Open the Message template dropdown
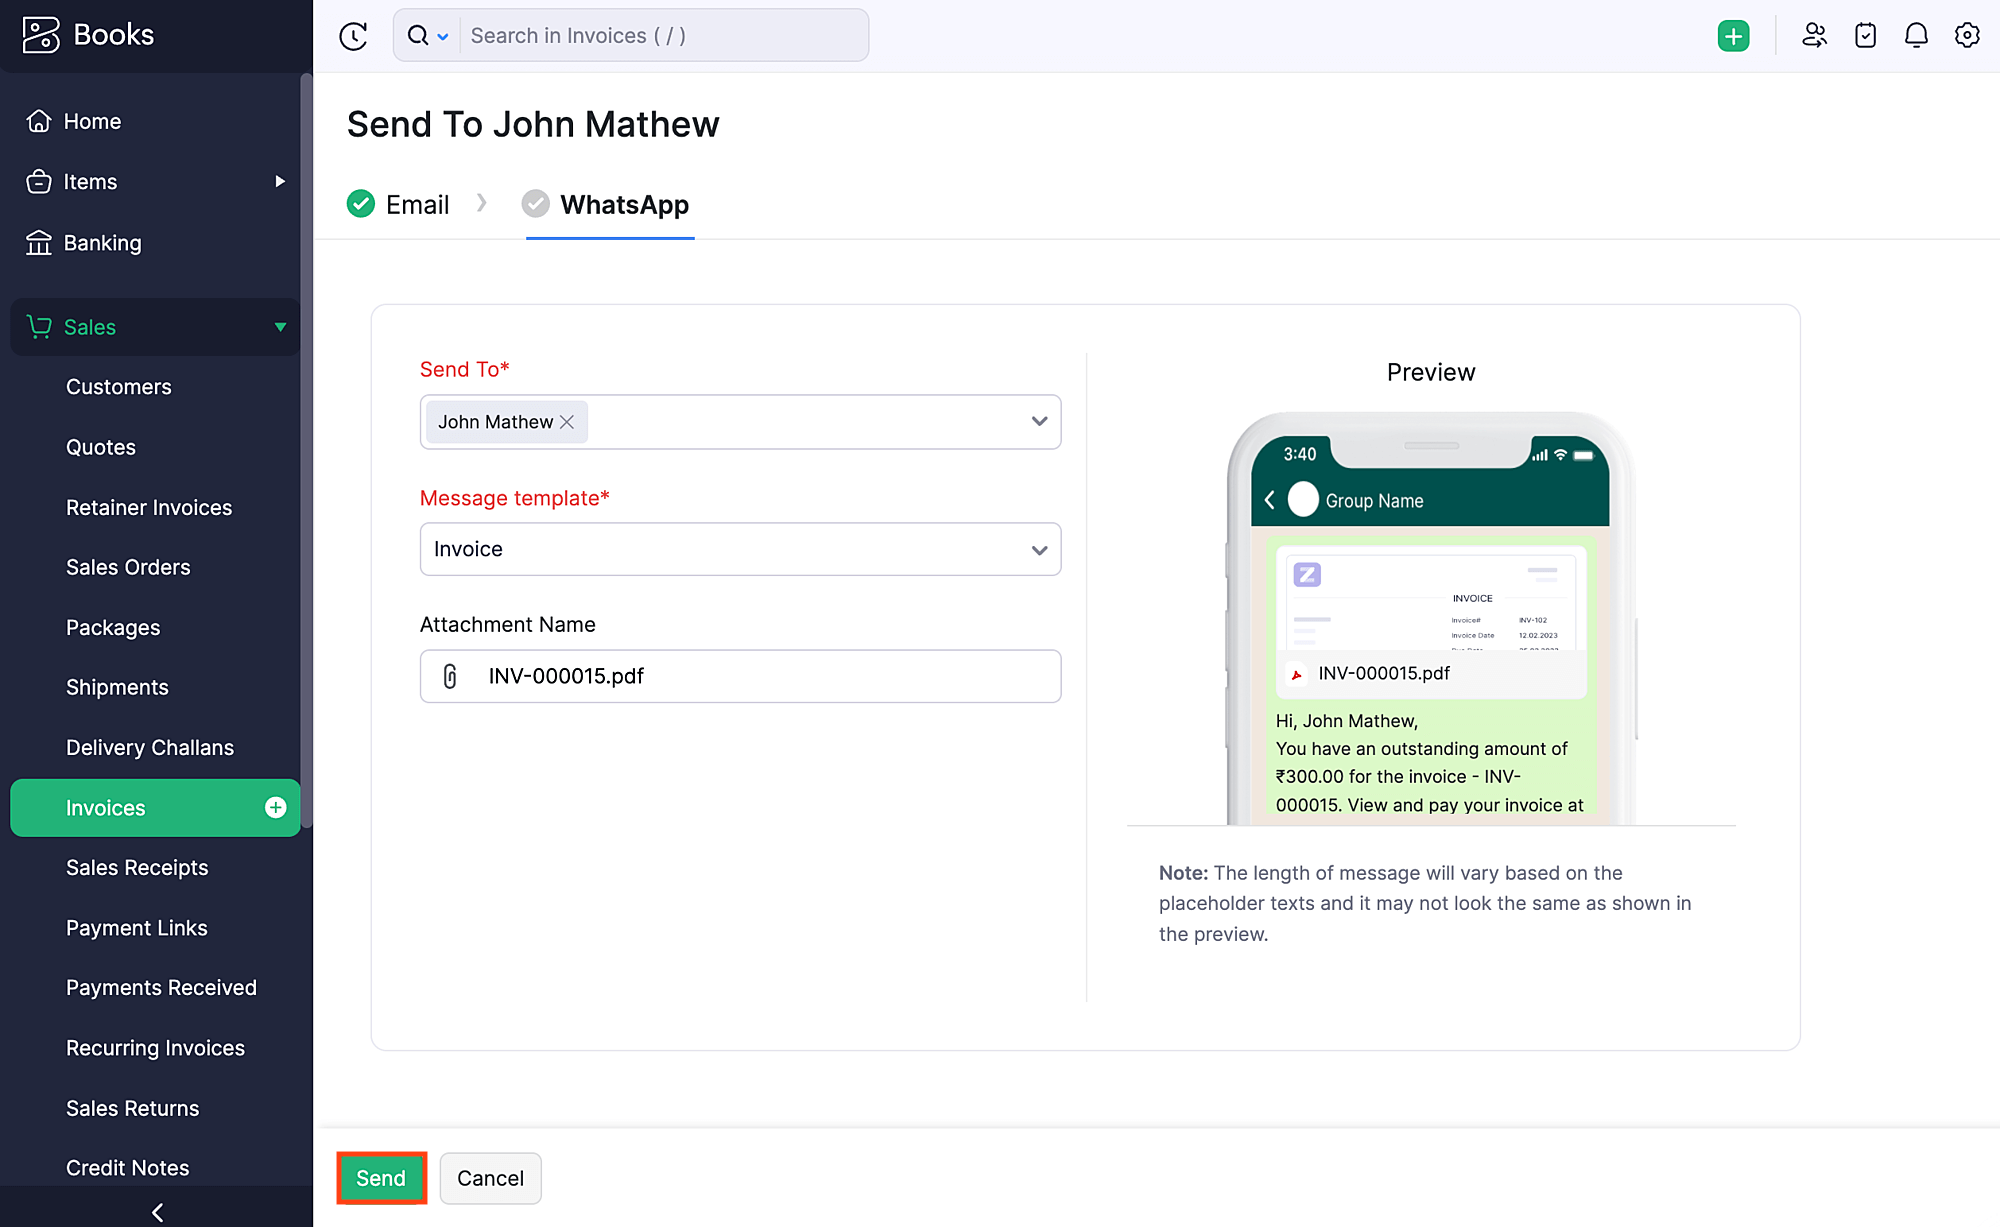Screen dimensions: 2000x1227 click(1039, 549)
